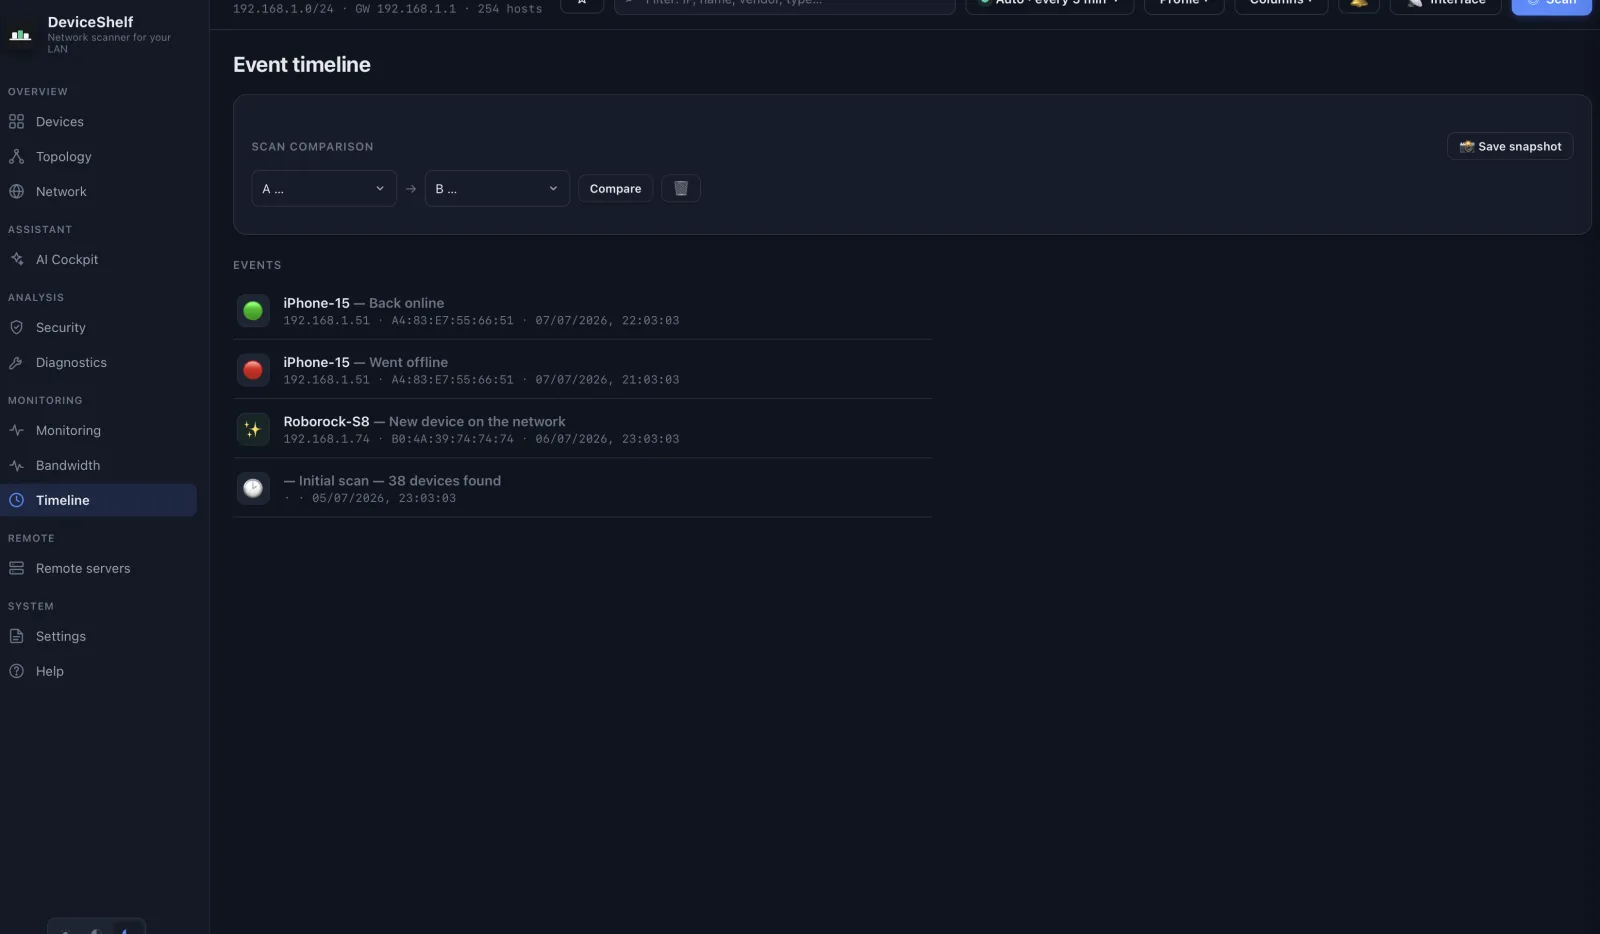Click timestamp 07/07/2026, 22:03:03
Image resolution: width=1600 pixels, height=934 pixels.
point(607,321)
